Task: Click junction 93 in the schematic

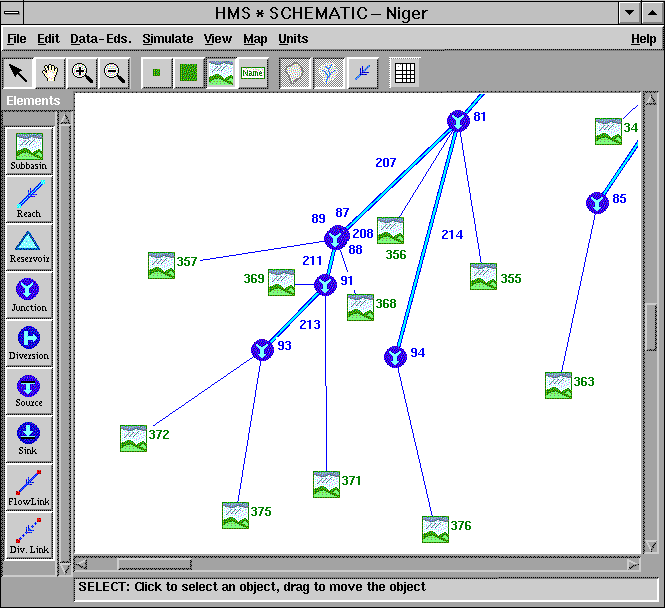Action: [261, 350]
